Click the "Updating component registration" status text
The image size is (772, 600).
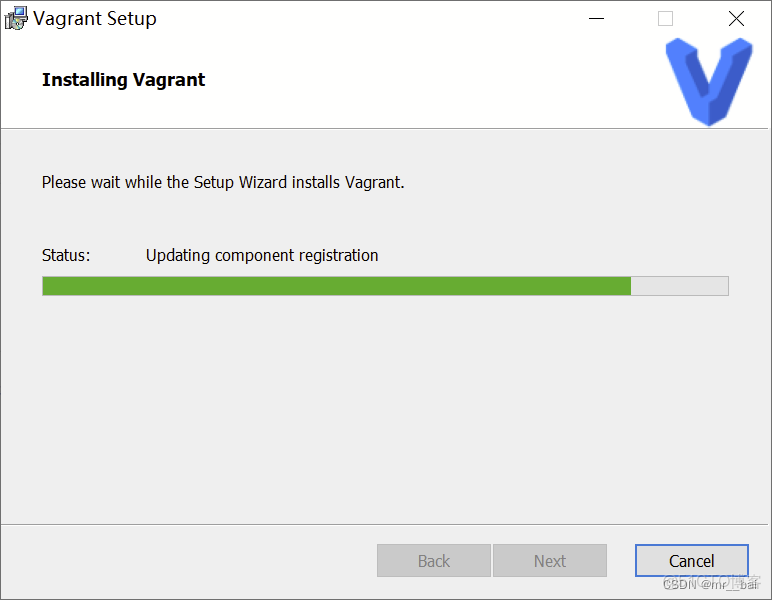262,255
